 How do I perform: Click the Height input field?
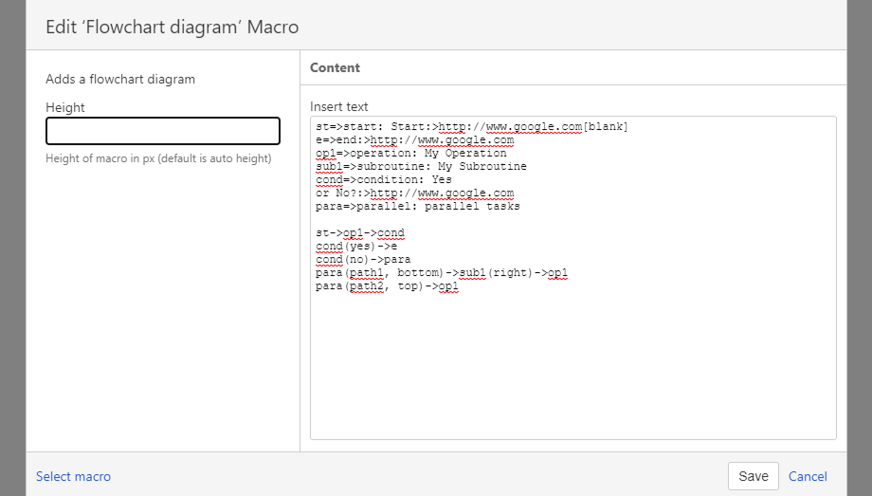(163, 131)
